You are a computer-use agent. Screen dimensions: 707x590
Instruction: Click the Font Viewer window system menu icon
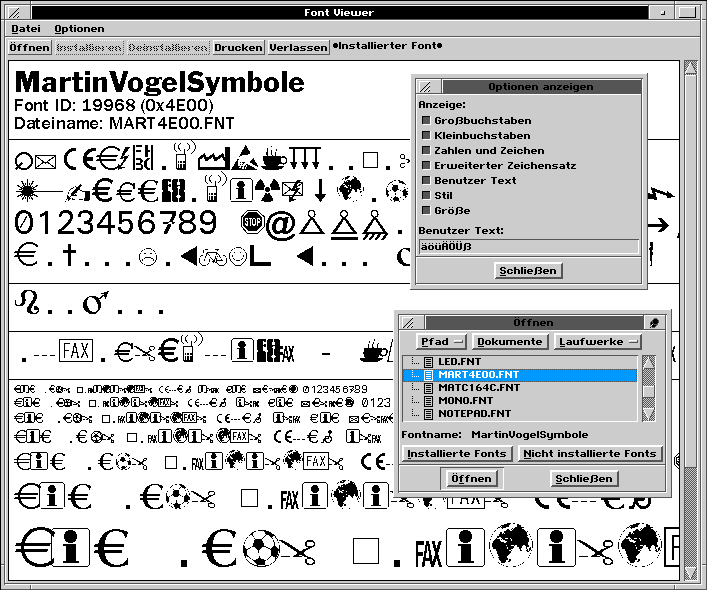tap(17, 13)
